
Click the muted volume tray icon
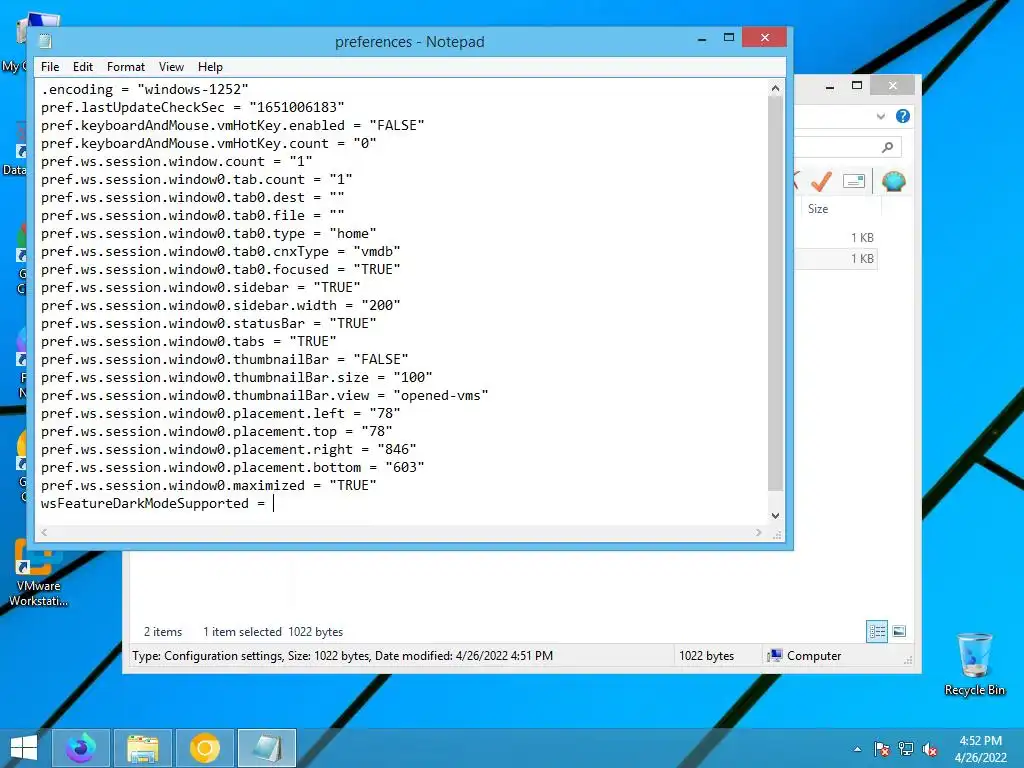pos(930,749)
